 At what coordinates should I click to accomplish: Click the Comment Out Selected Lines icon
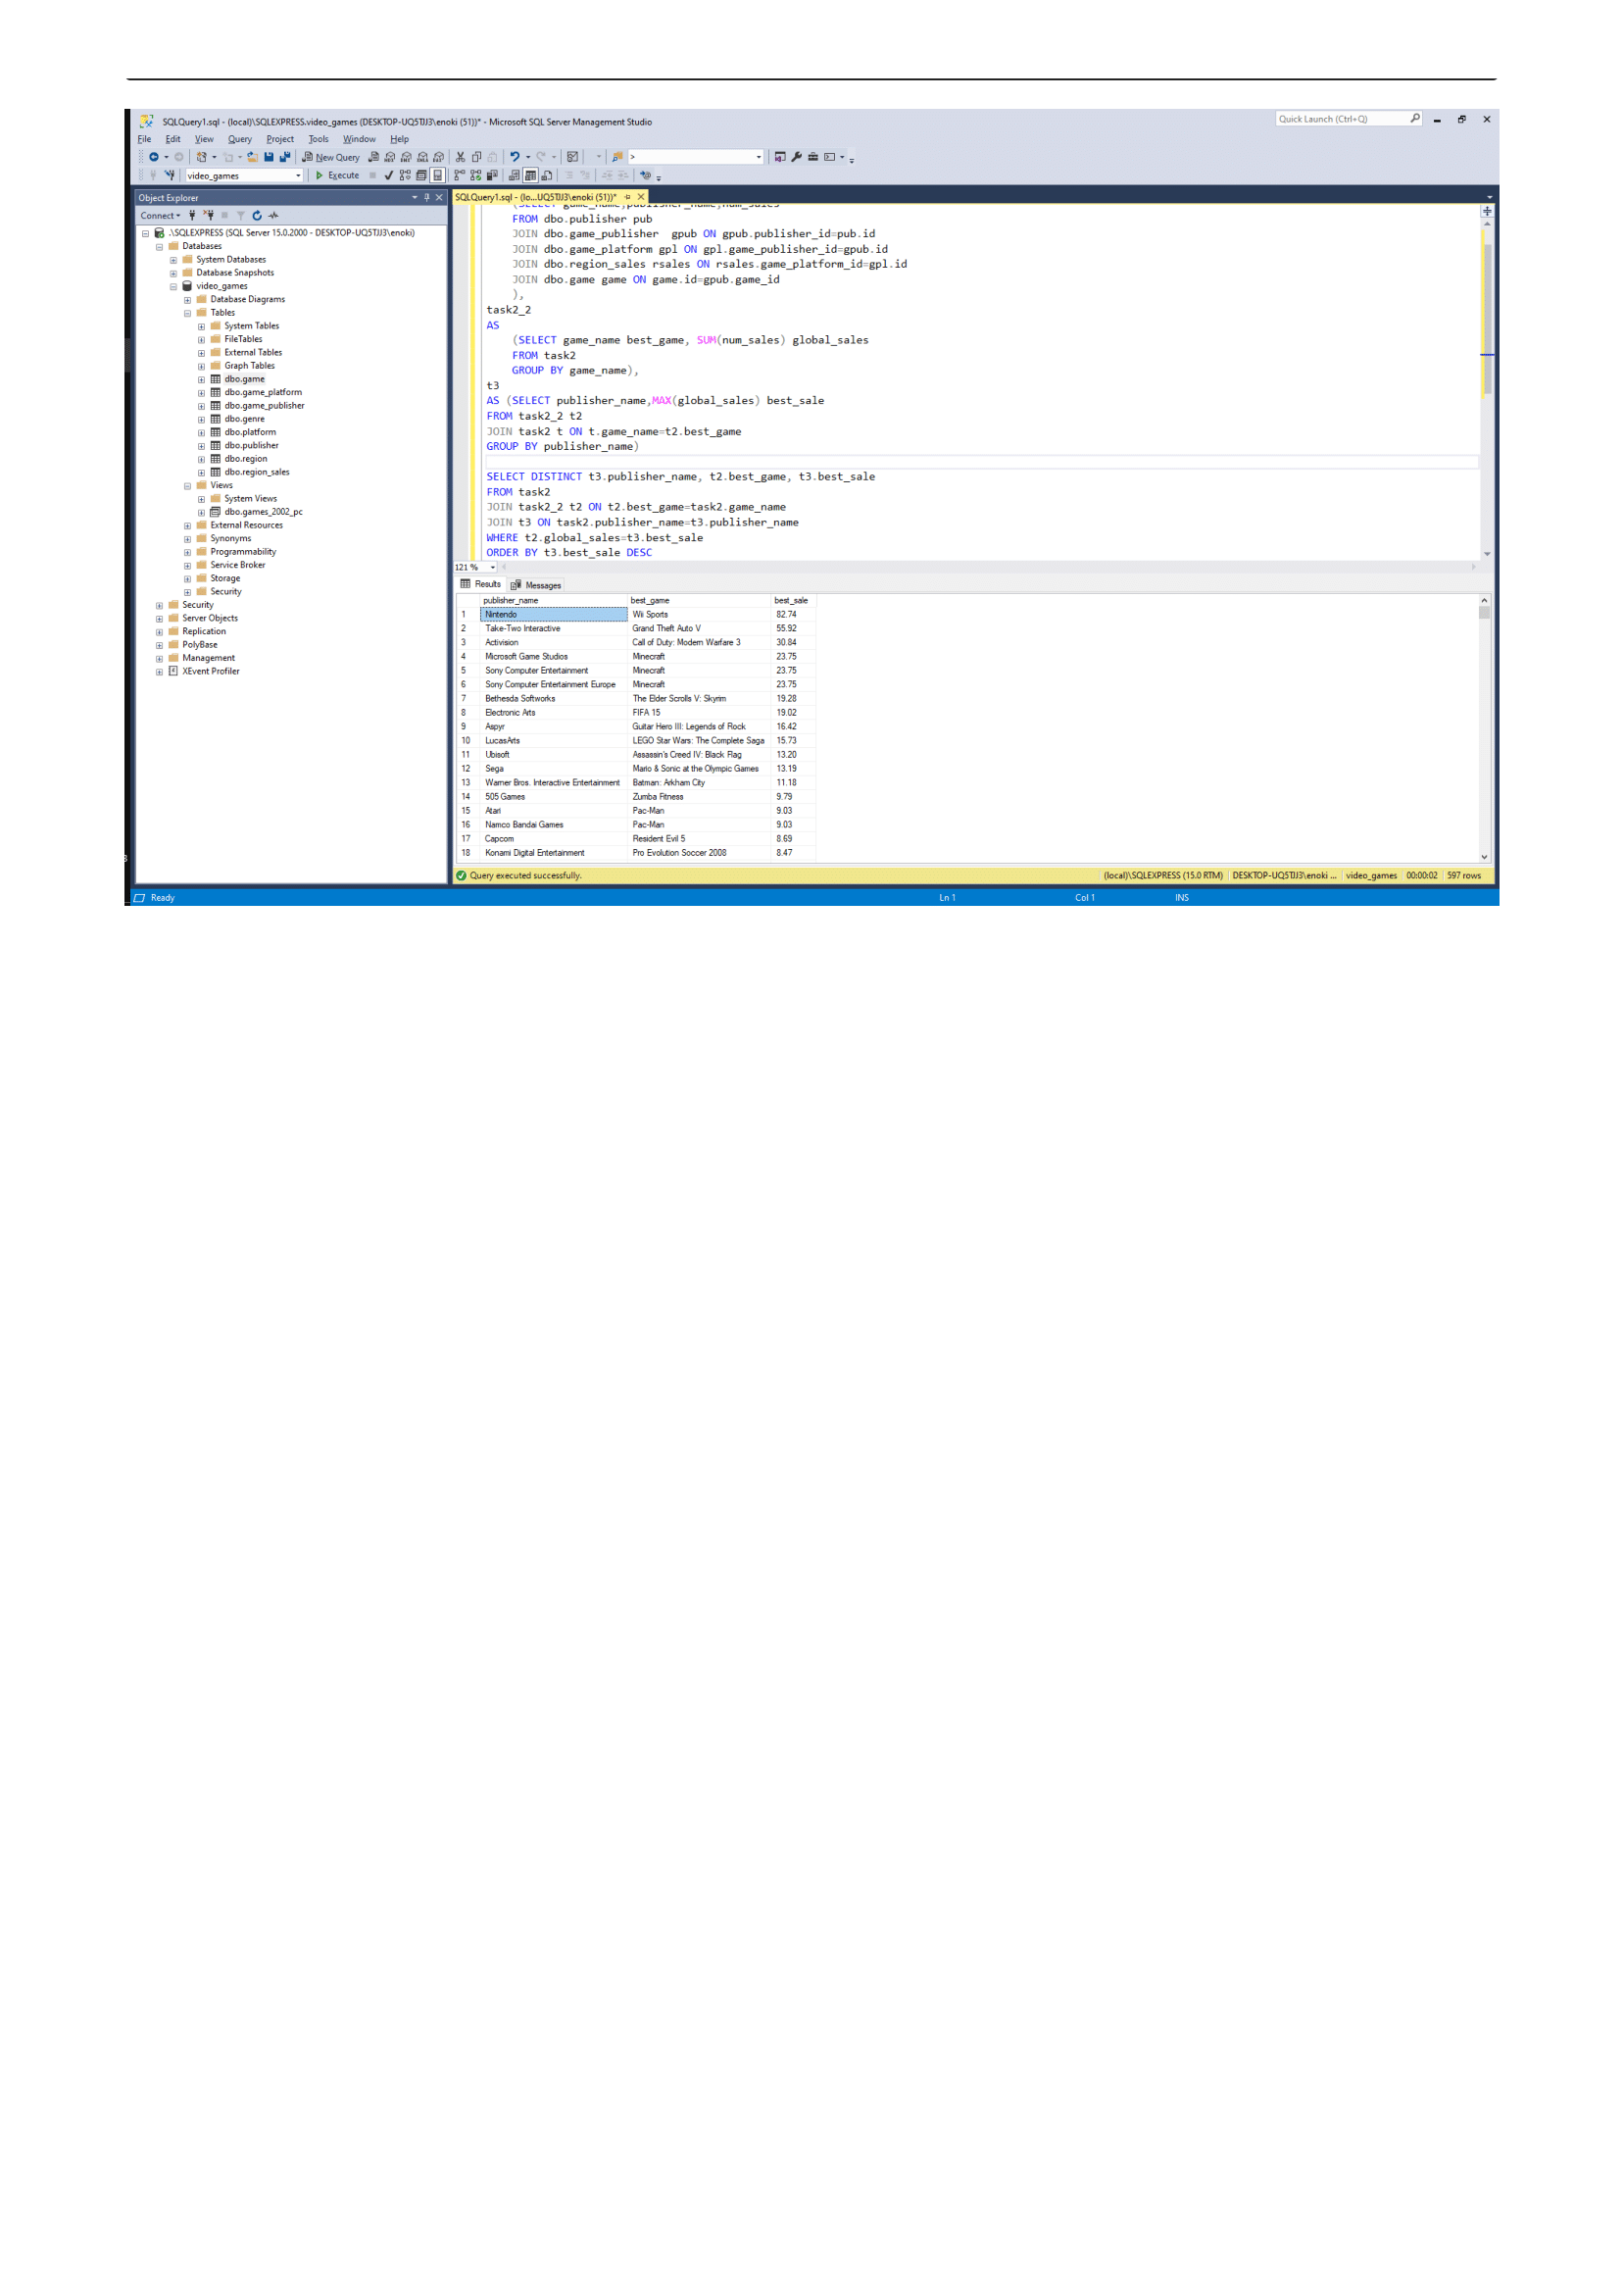click(569, 175)
